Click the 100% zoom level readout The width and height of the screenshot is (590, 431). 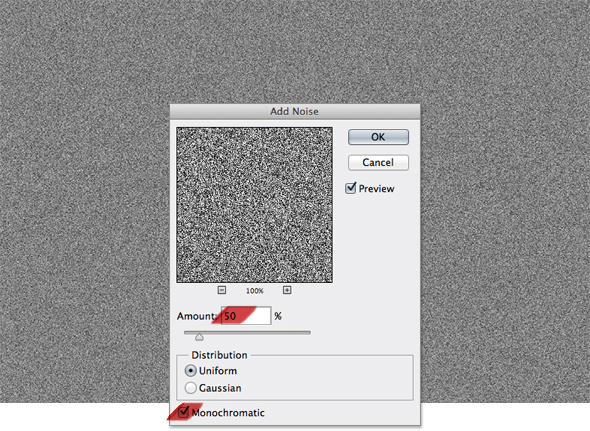click(x=255, y=291)
